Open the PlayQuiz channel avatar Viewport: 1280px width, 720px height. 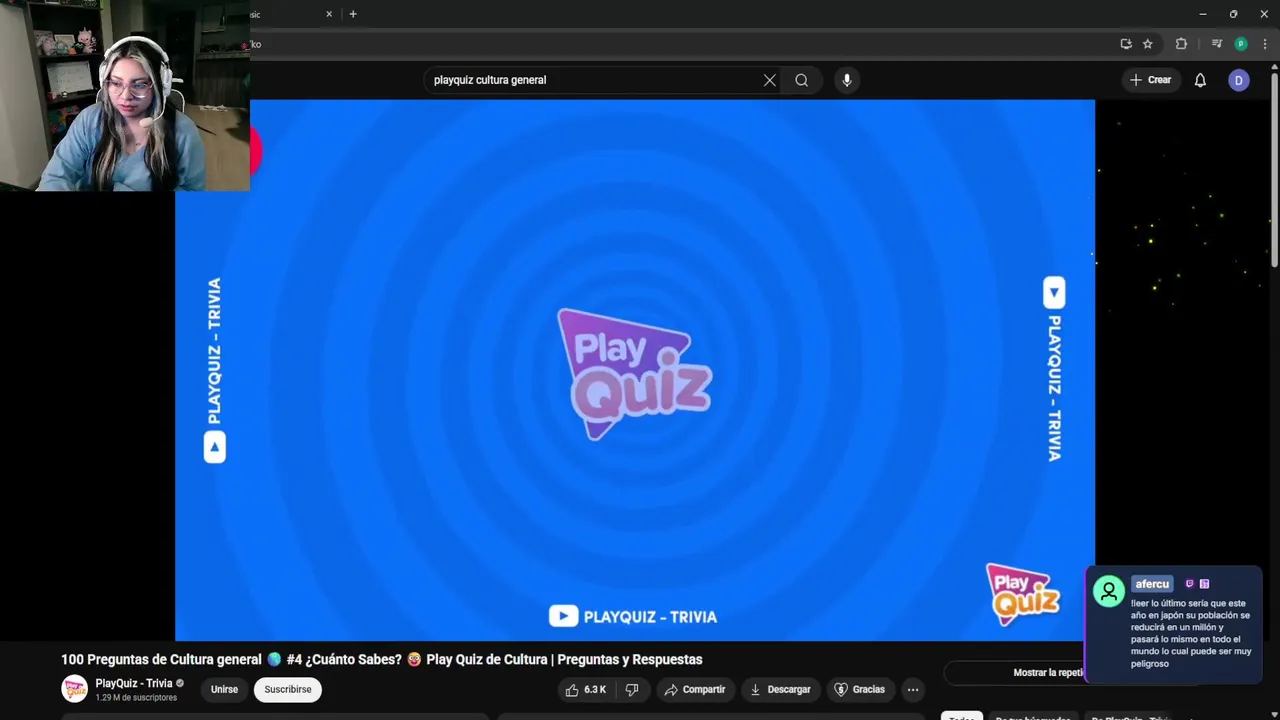point(75,689)
